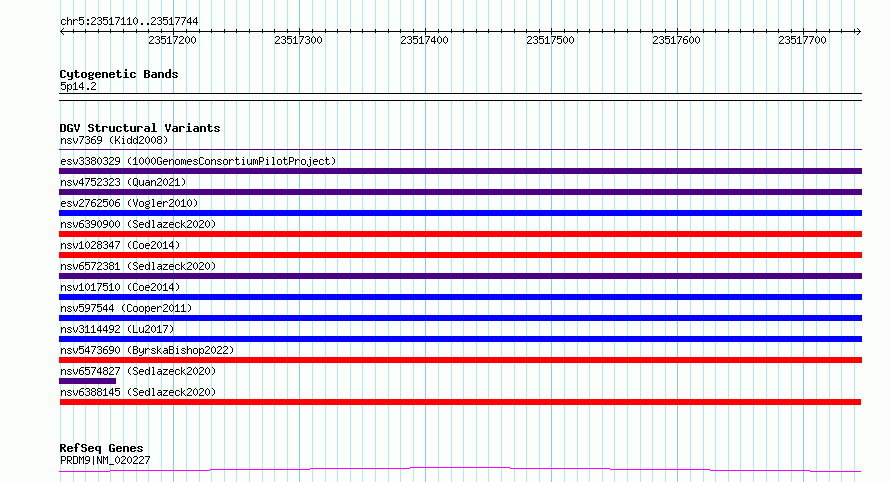Click the purple bar under esv3380329
The image size is (890, 482).
(x=460, y=171)
